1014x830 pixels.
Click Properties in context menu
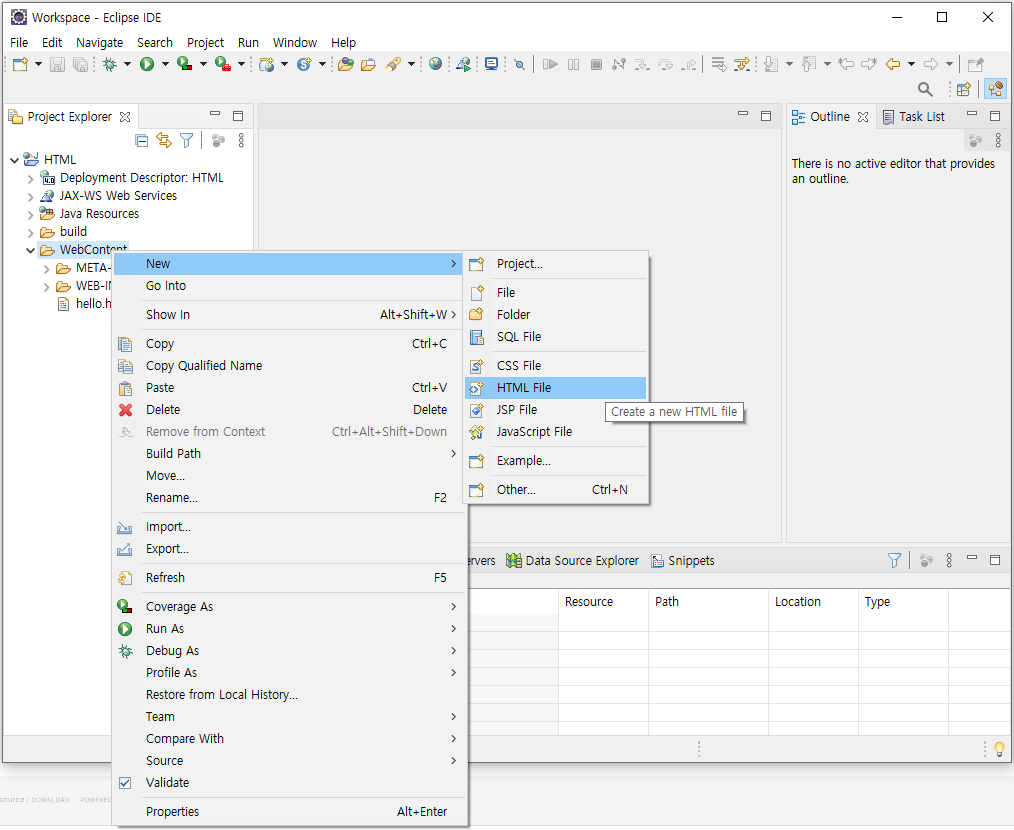(290, 812)
